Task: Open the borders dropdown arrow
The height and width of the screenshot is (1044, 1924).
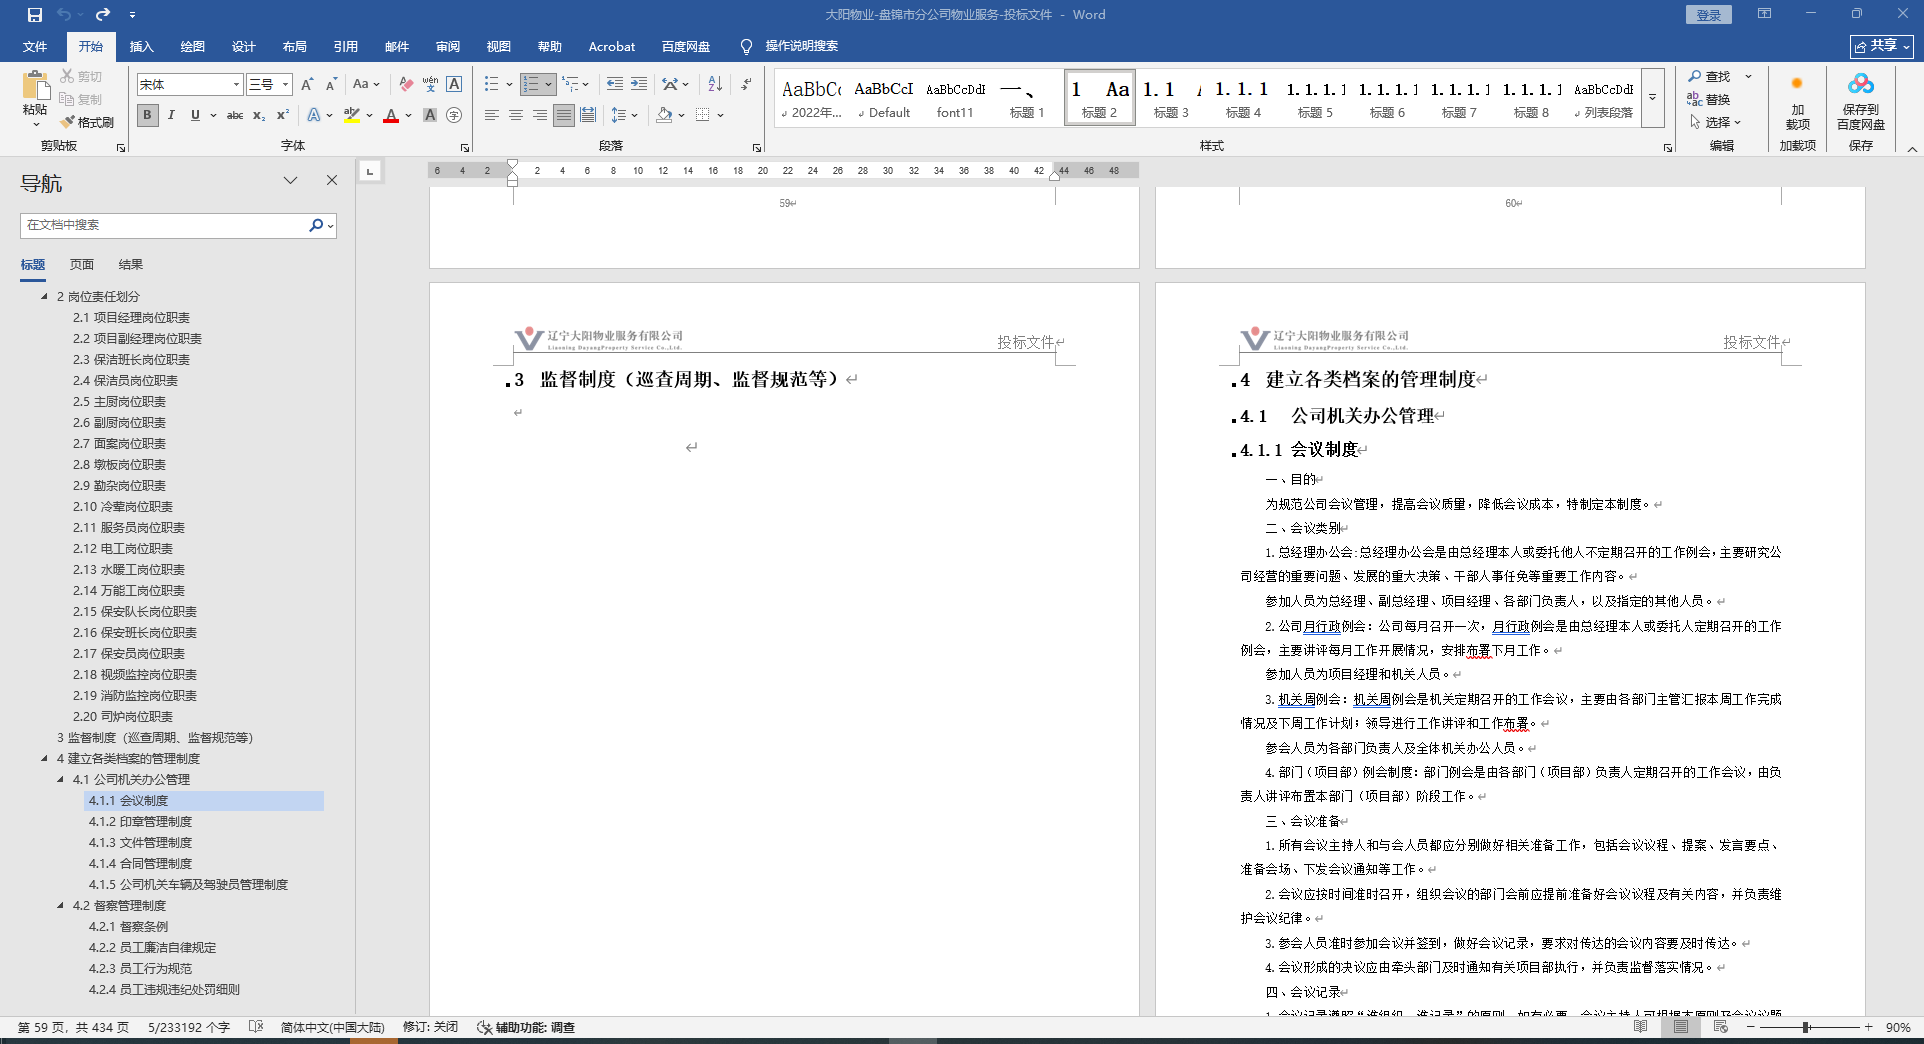Action: point(720,115)
